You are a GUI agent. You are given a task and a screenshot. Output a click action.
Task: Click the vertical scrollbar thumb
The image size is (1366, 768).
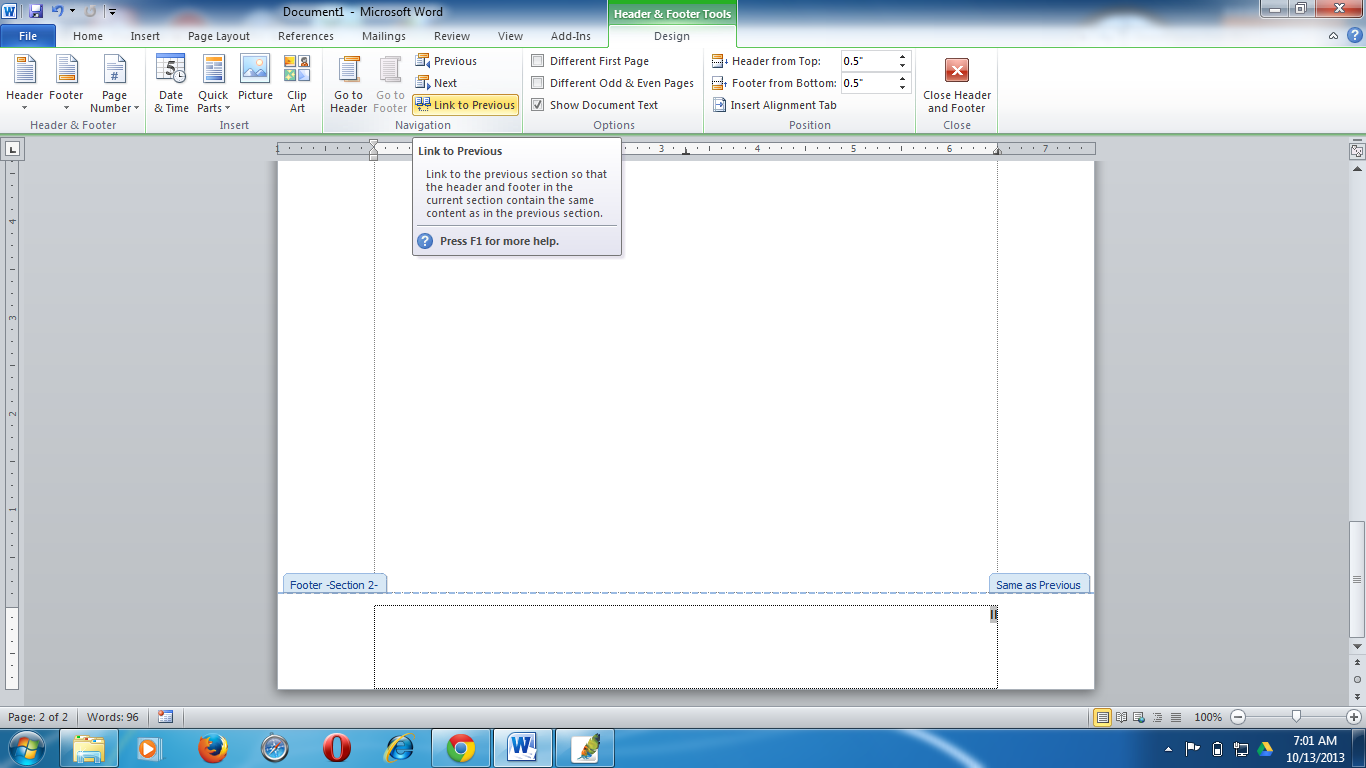1357,580
